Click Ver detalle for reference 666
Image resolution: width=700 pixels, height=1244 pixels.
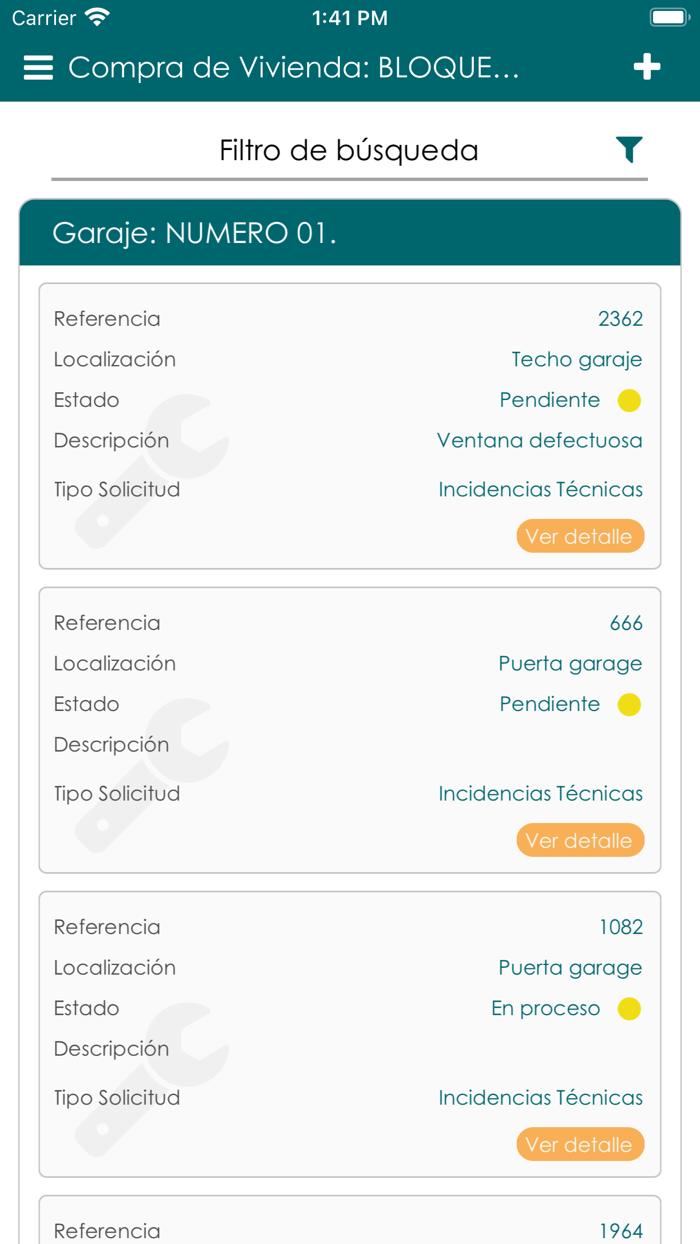[x=580, y=841]
